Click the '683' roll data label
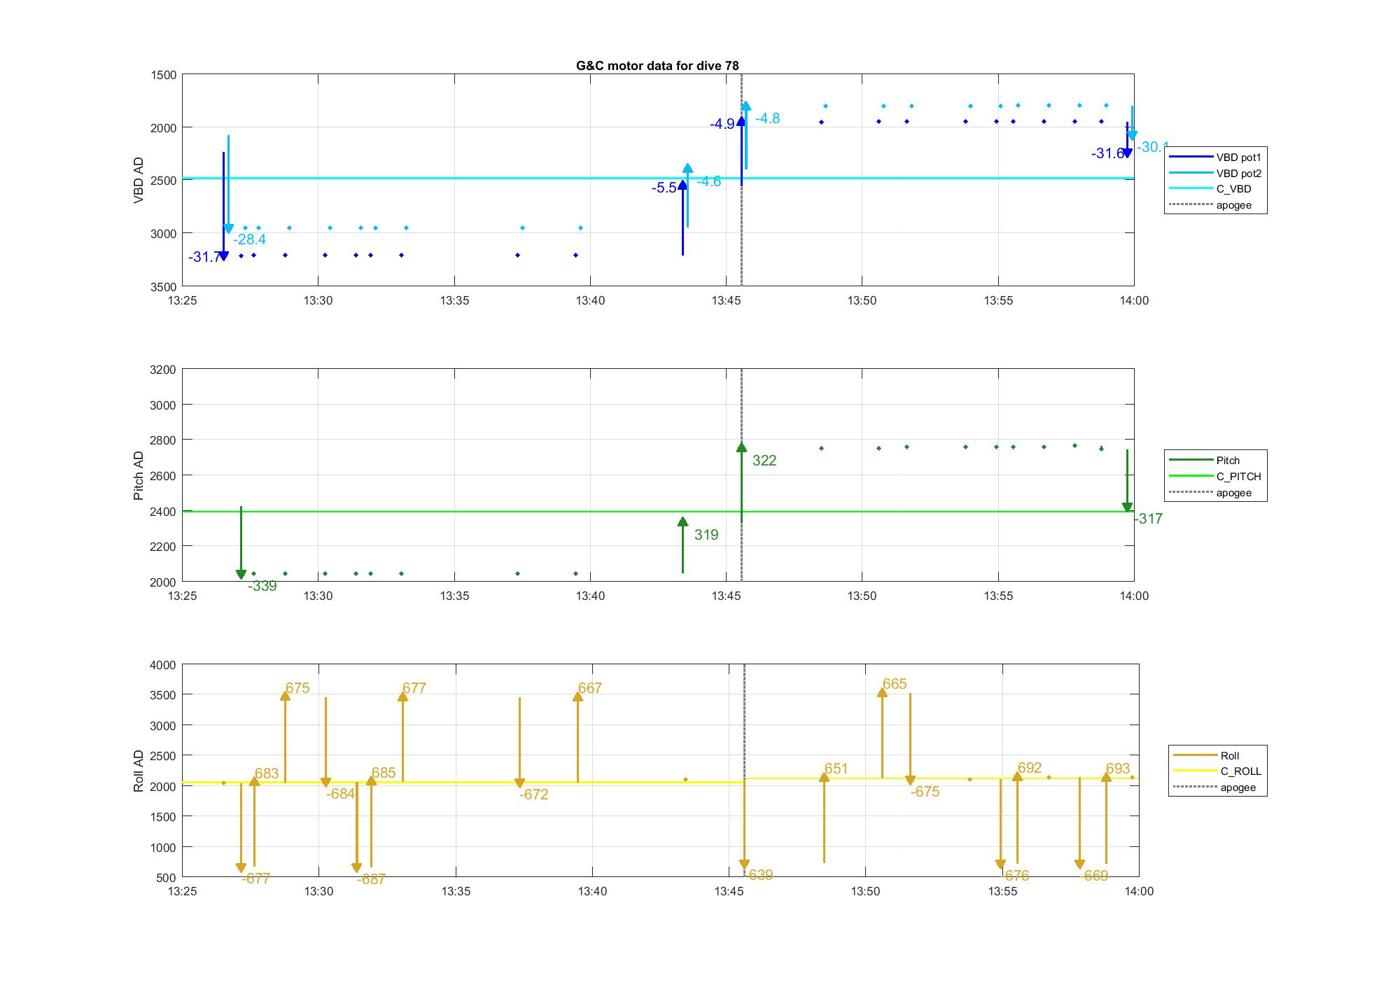This screenshot has height=986, width=1400. 267,774
